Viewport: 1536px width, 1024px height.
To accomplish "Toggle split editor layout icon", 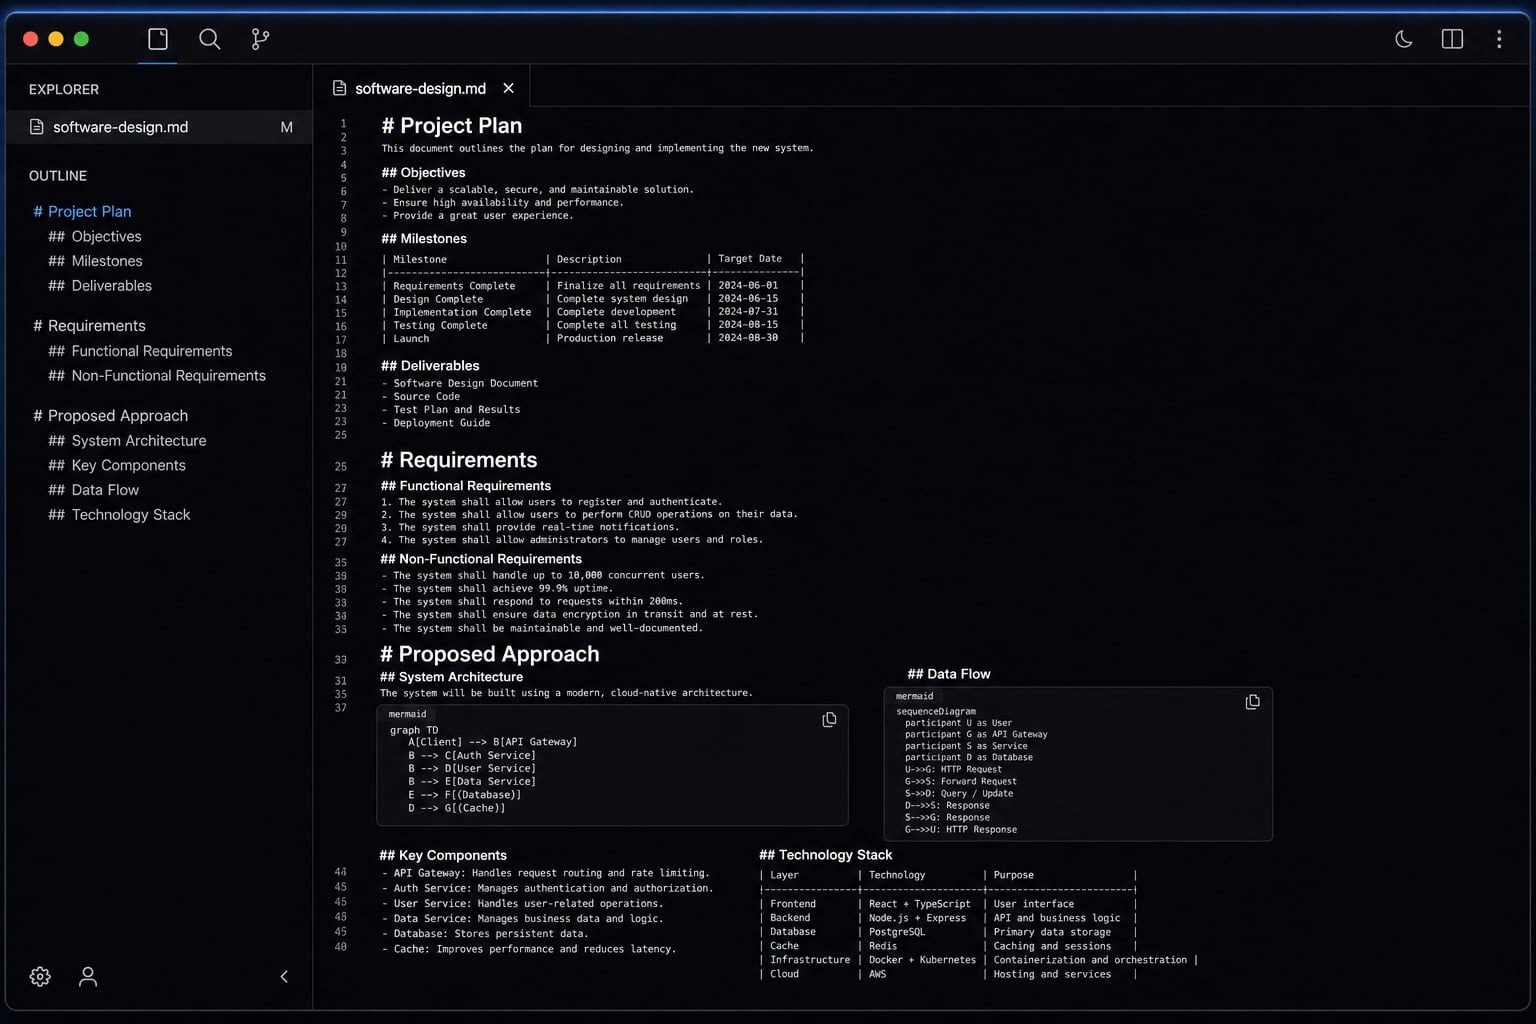I will click(x=1452, y=39).
